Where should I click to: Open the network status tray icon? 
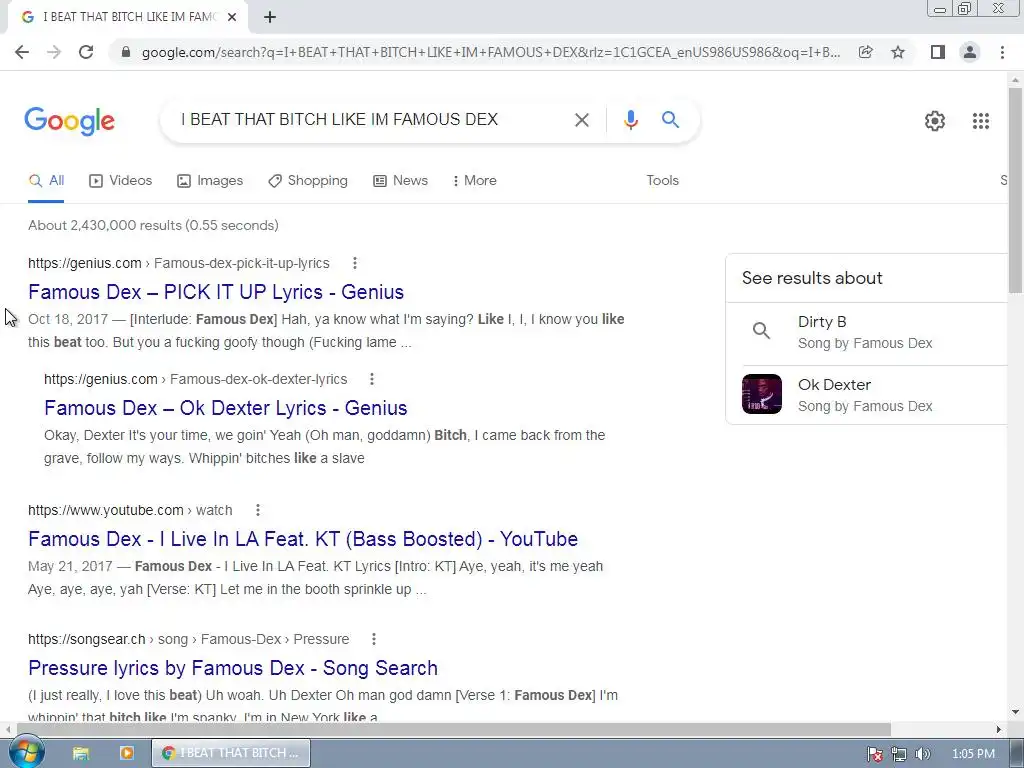coord(899,754)
